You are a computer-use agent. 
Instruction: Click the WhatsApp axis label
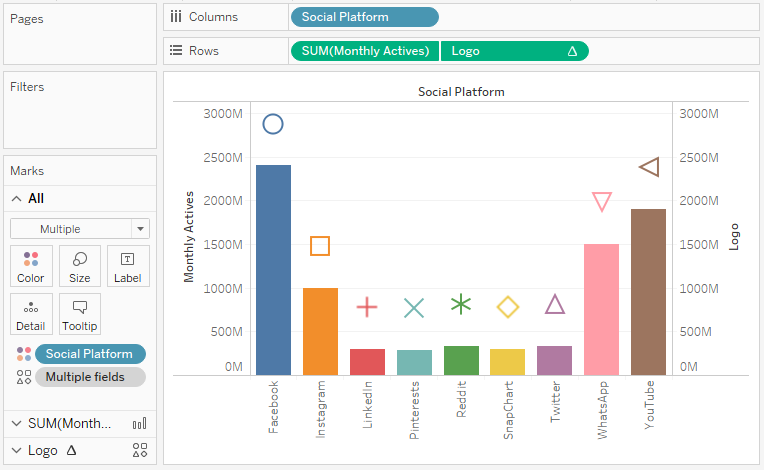pos(602,410)
